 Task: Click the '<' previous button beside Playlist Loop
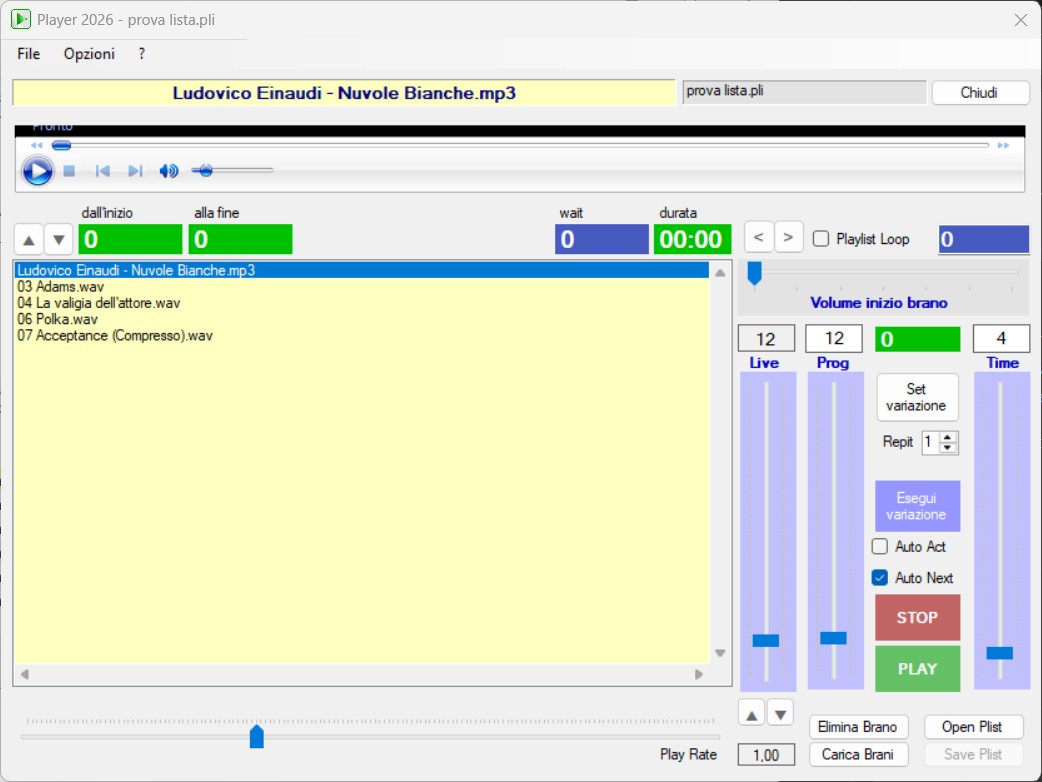point(758,237)
